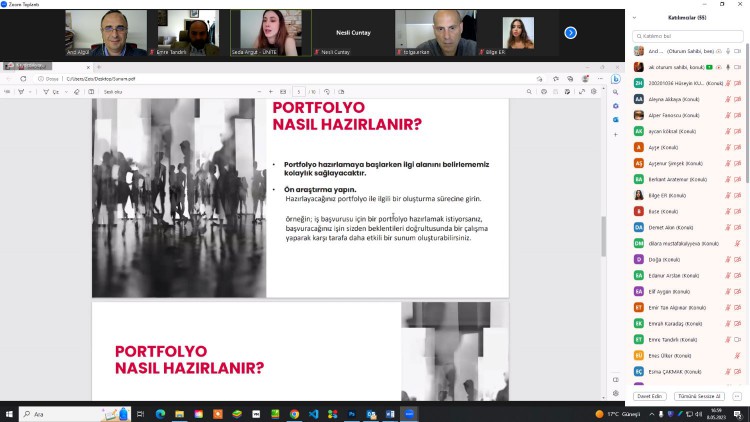Image resolution: width=750 pixels, height=422 pixels.
Task: Open Edge profile avatar icon
Action: pyautogui.click(x=585, y=79)
